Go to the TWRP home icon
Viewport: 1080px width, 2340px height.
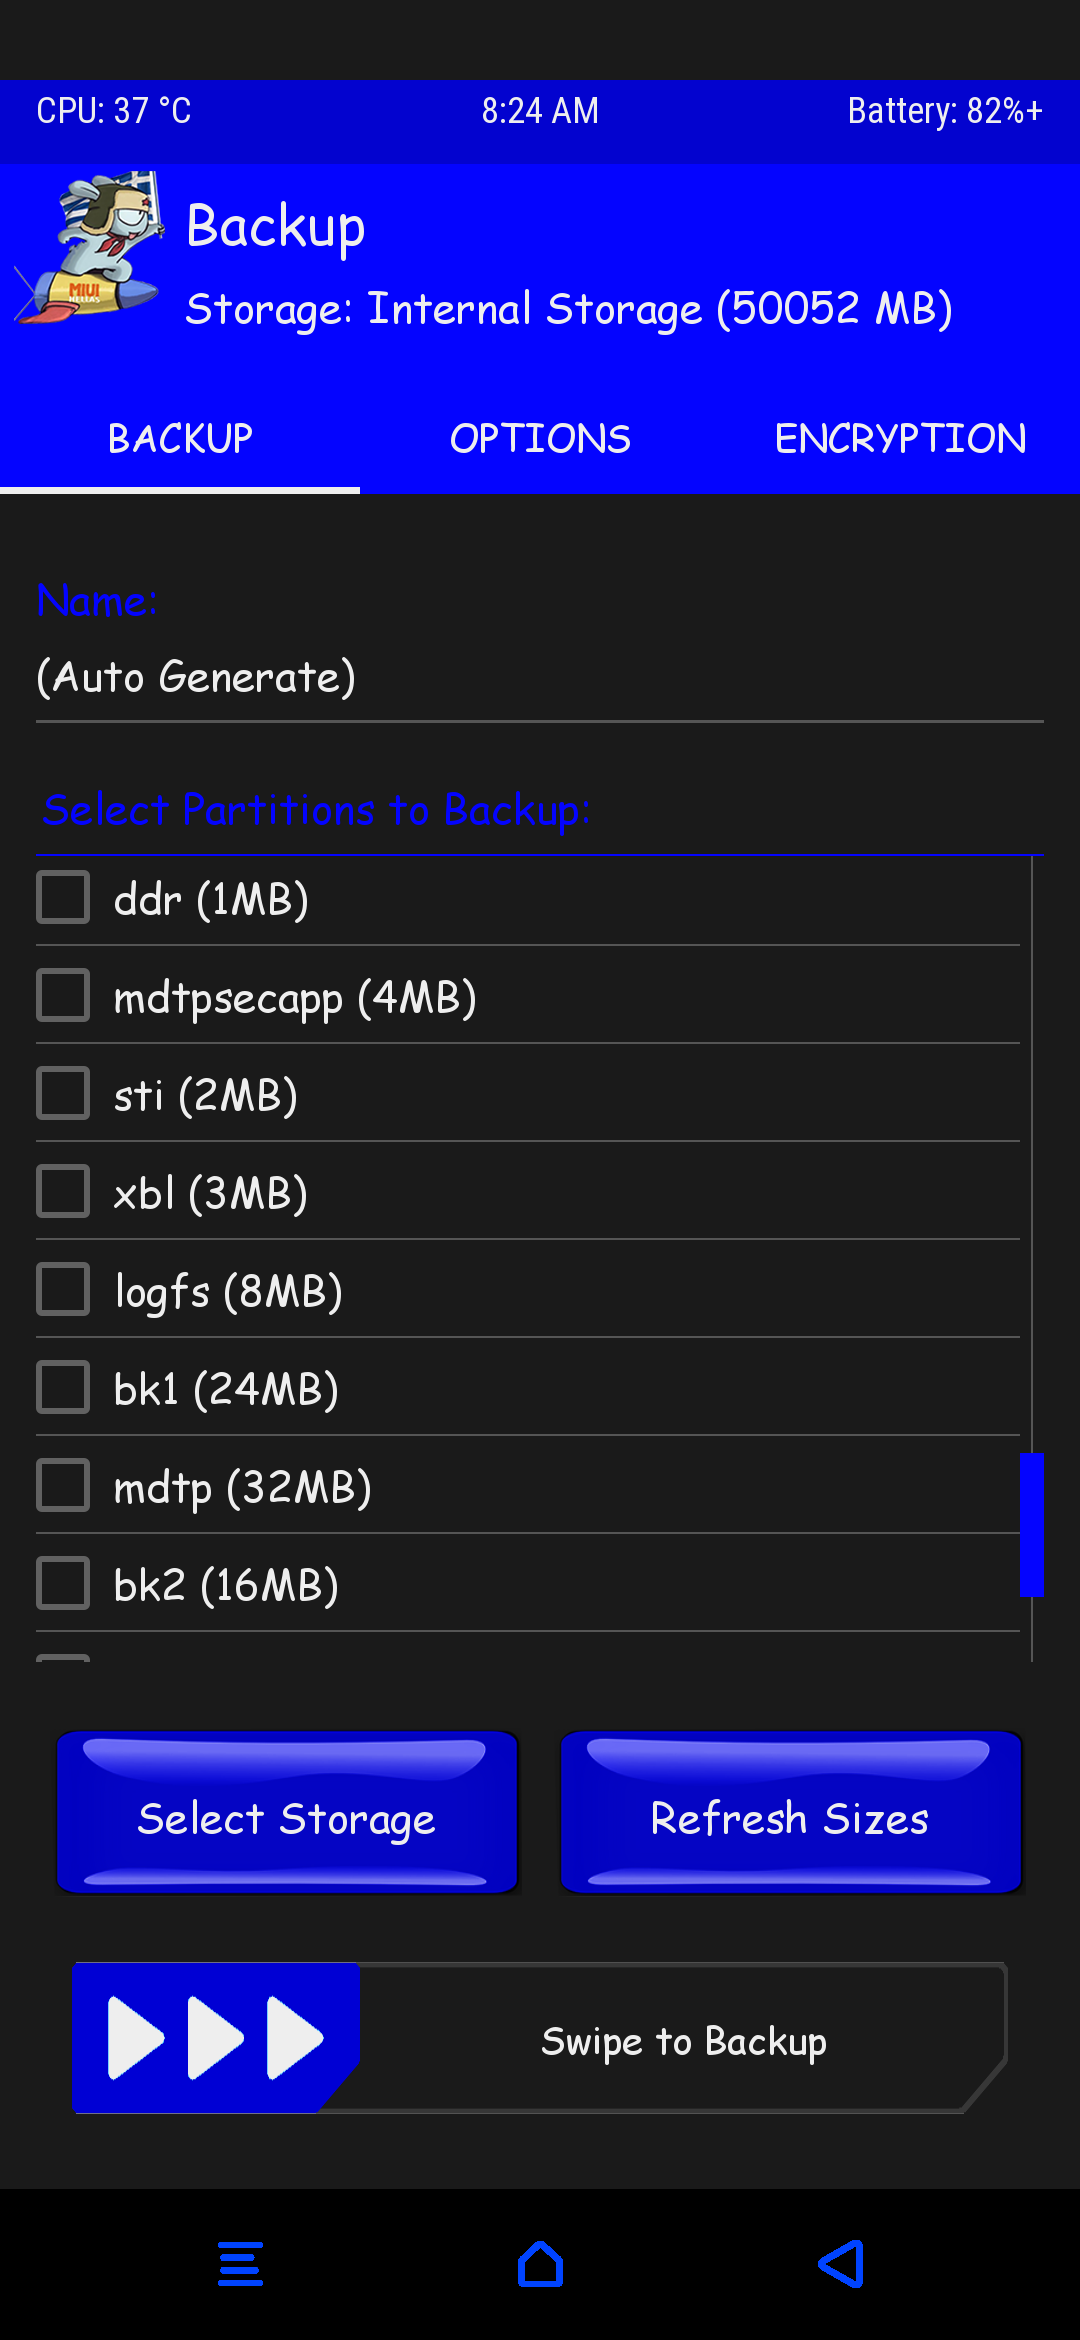click(x=540, y=2264)
